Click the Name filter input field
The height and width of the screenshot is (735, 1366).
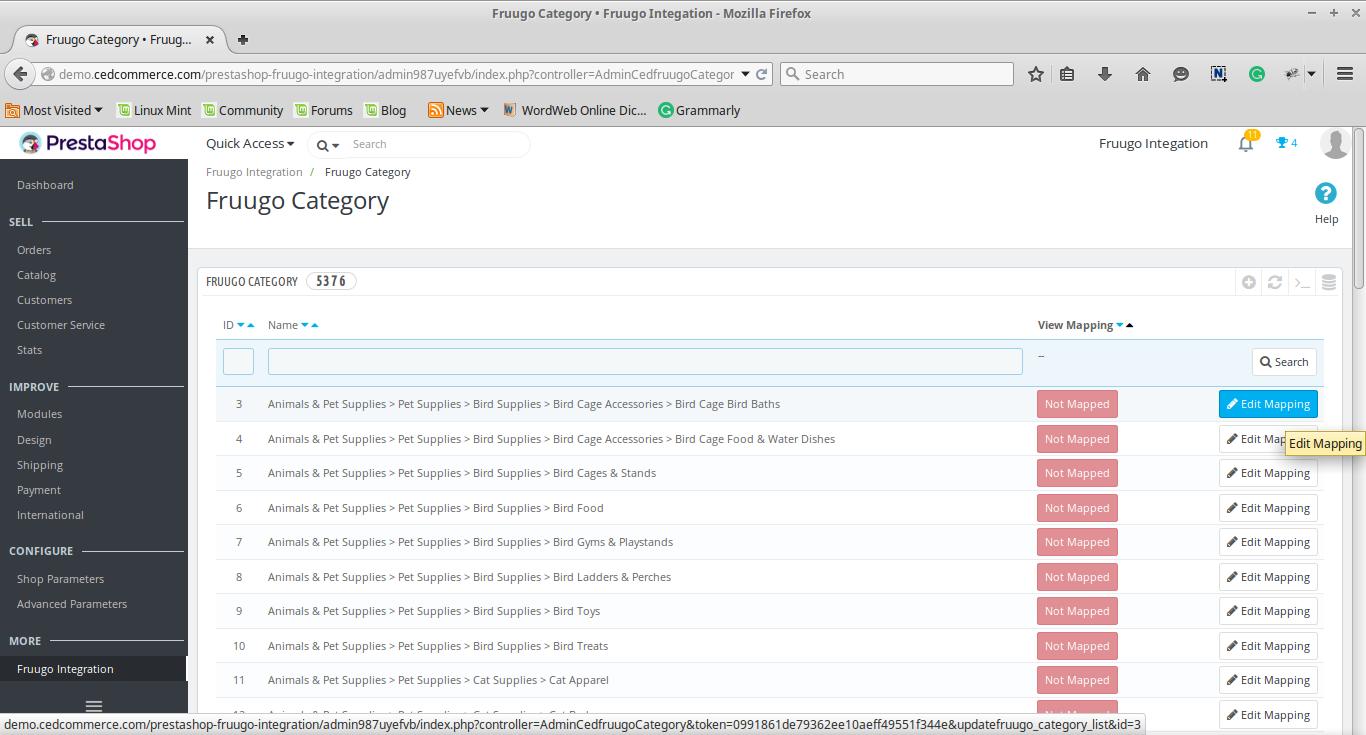[645, 361]
